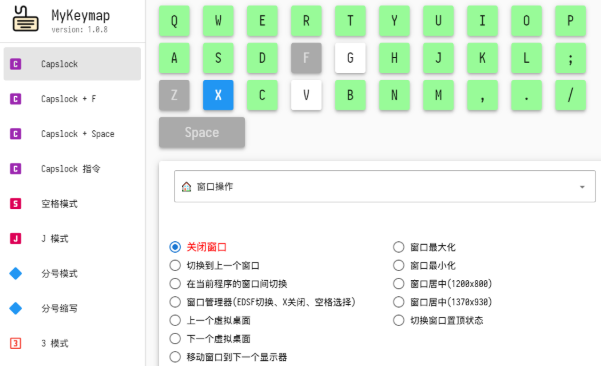This screenshot has height=366, width=601.
Task: Click the red J icon for J 模式
Action: [15, 238]
